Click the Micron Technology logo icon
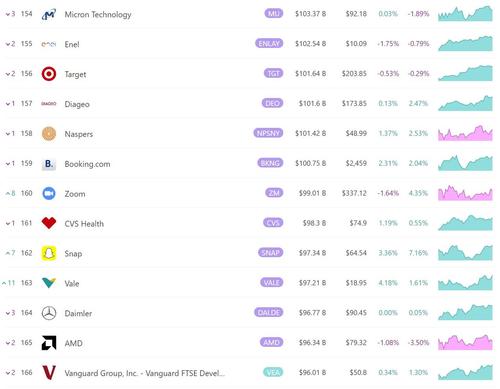The height and width of the screenshot is (389, 500). point(49,14)
